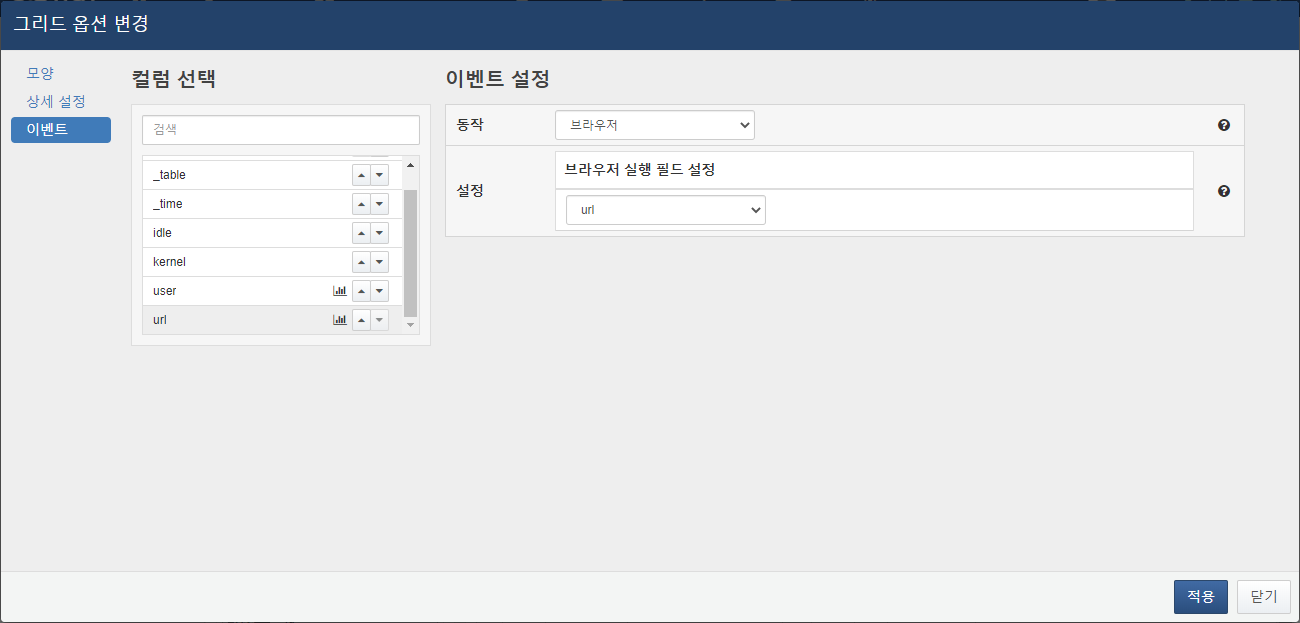Select the _table column row
1300x623 pixels.
tap(272, 175)
